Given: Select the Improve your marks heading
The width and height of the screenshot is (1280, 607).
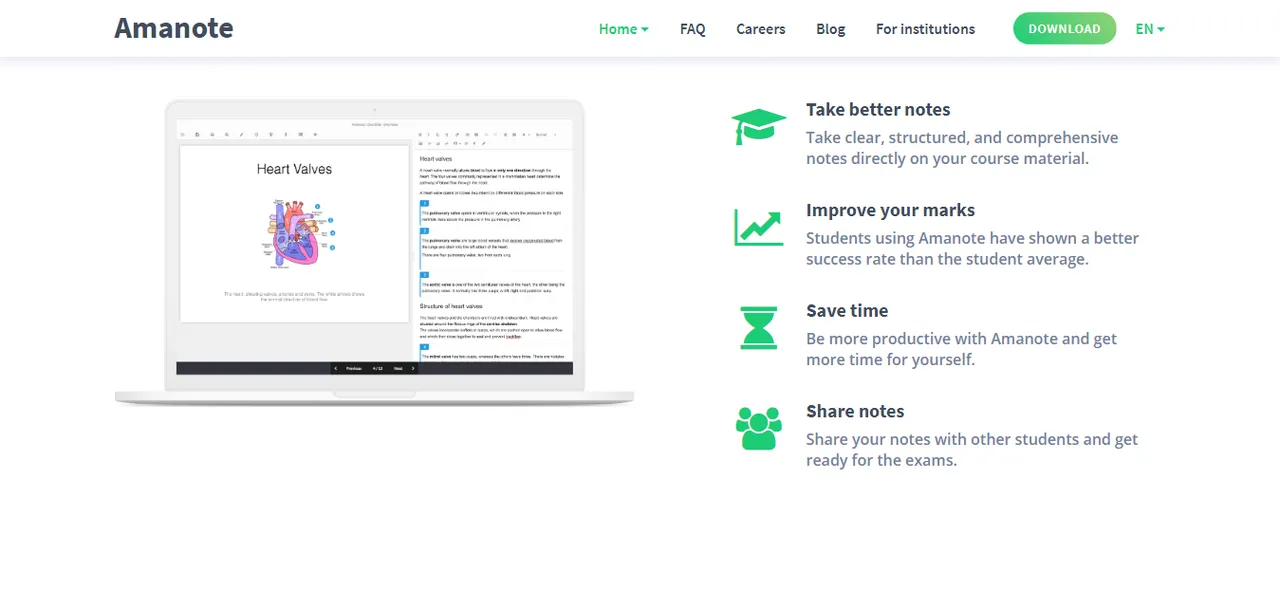Looking at the screenshot, I should [890, 211].
